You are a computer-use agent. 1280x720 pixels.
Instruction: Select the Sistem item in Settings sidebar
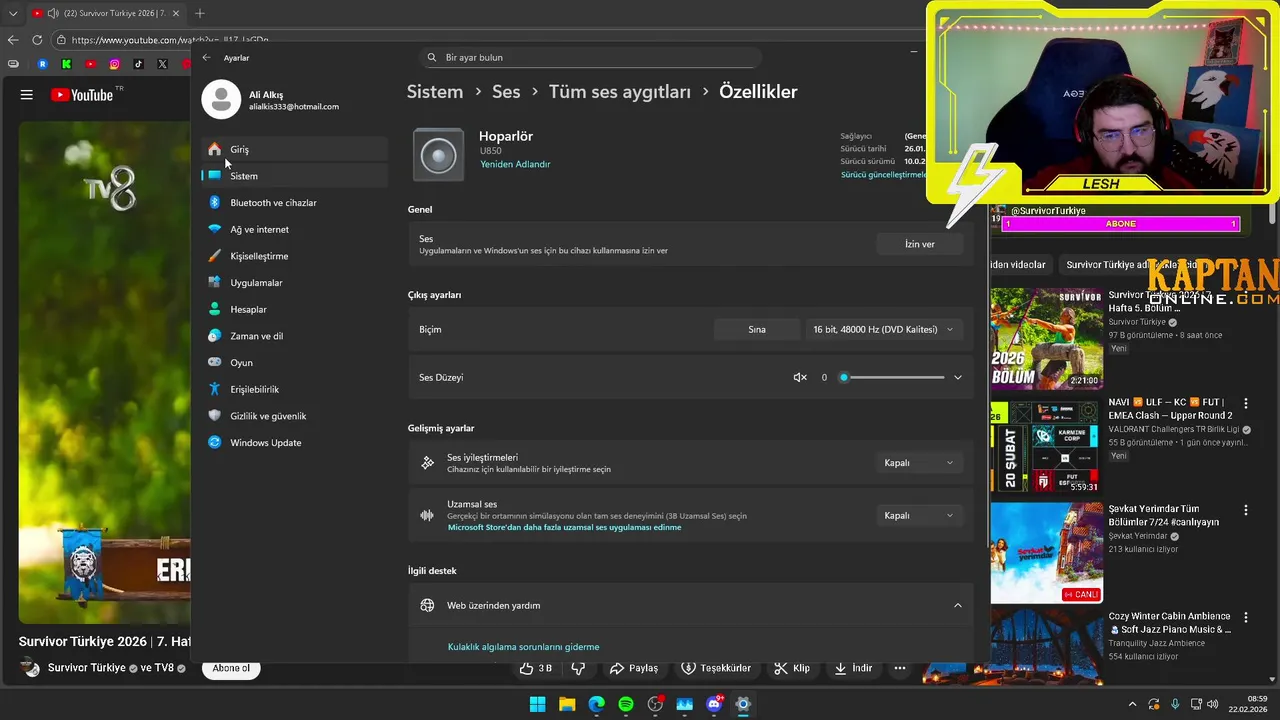coord(295,176)
